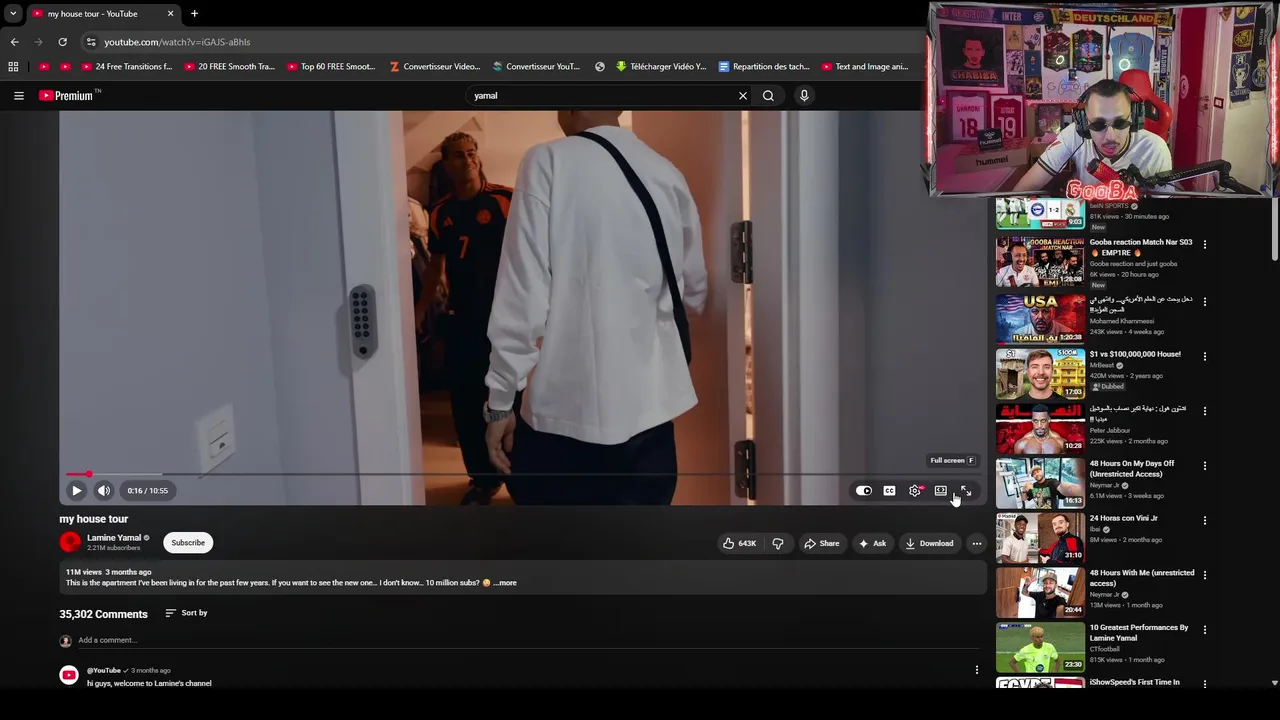1280x720 pixels.
Task: View site information icon in address bar
Action: (x=90, y=42)
